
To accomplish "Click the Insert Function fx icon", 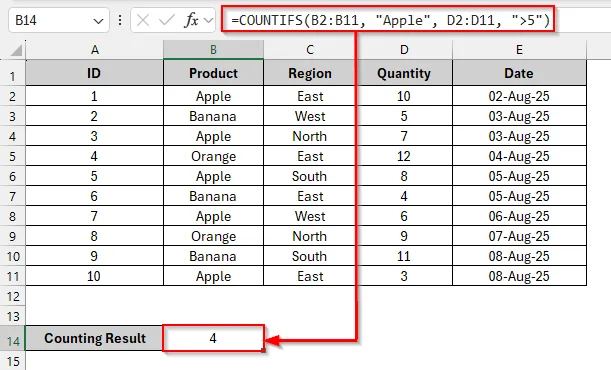I will tap(191, 20).
